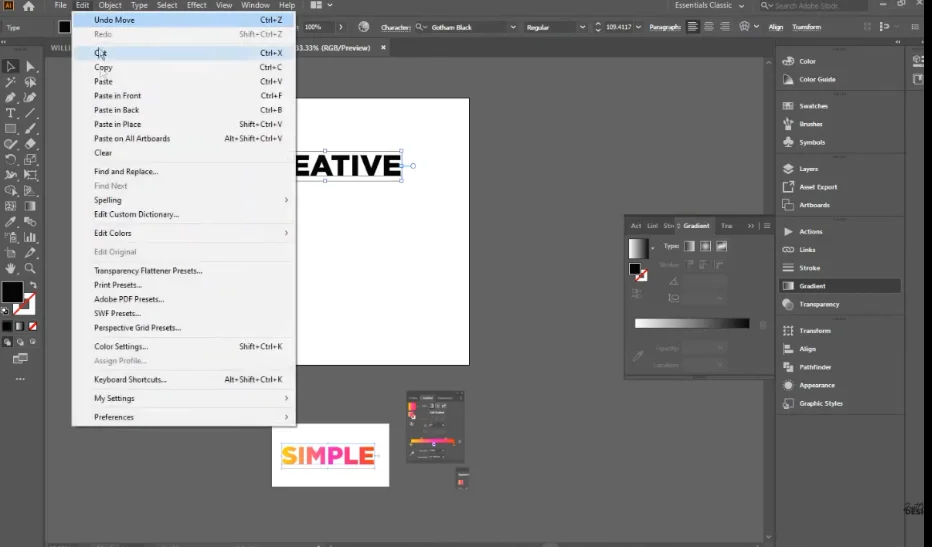This screenshot has width=932, height=547.
Task: Select the Eraser tool
Action: click(x=30, y=144)
